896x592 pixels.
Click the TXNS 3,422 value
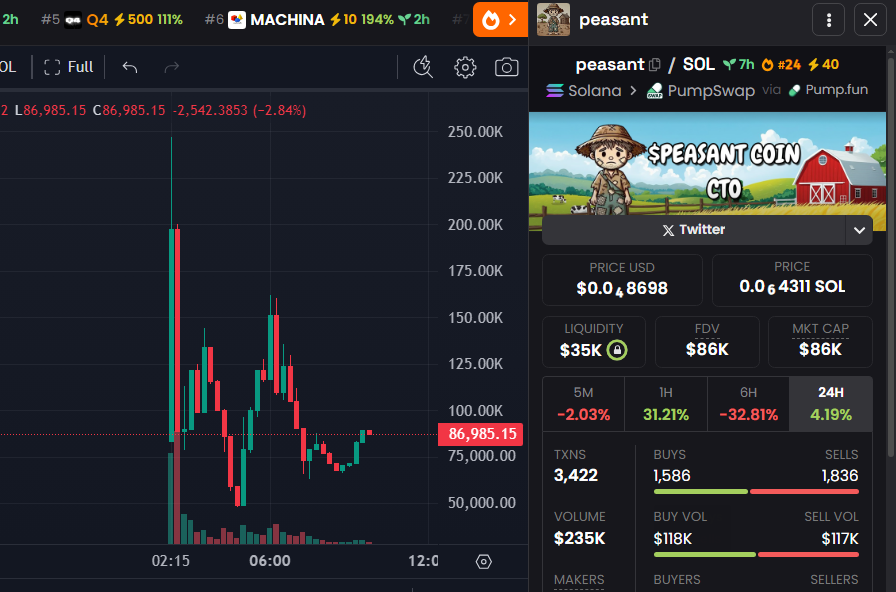[575, 475]
